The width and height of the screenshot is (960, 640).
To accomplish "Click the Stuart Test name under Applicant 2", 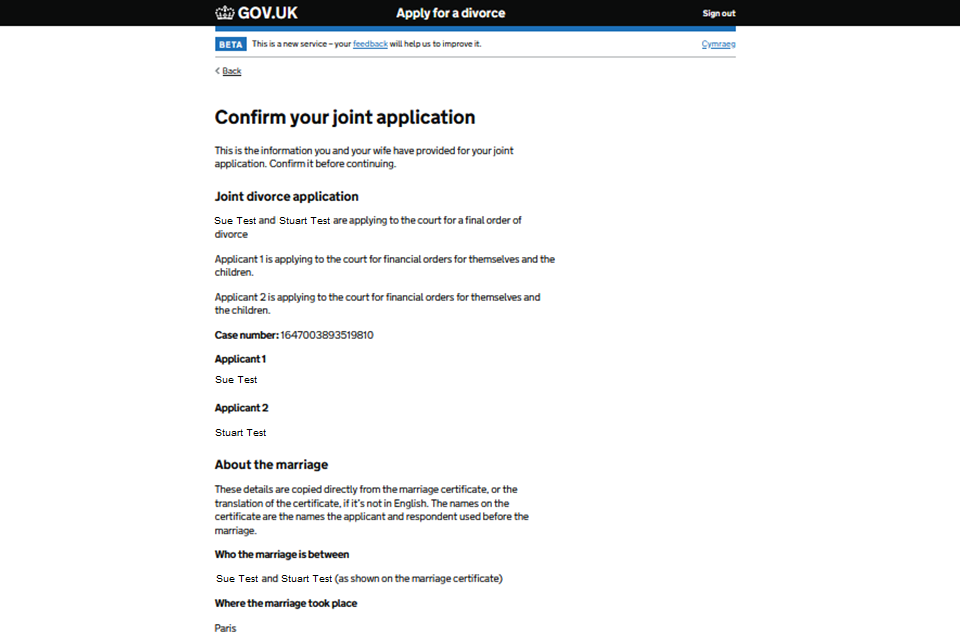I will [x=240, y=433].
